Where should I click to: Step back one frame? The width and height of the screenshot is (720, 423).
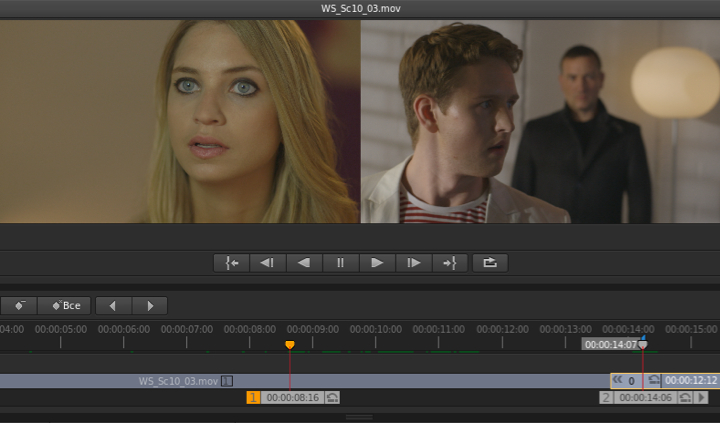tap(268, 263)
